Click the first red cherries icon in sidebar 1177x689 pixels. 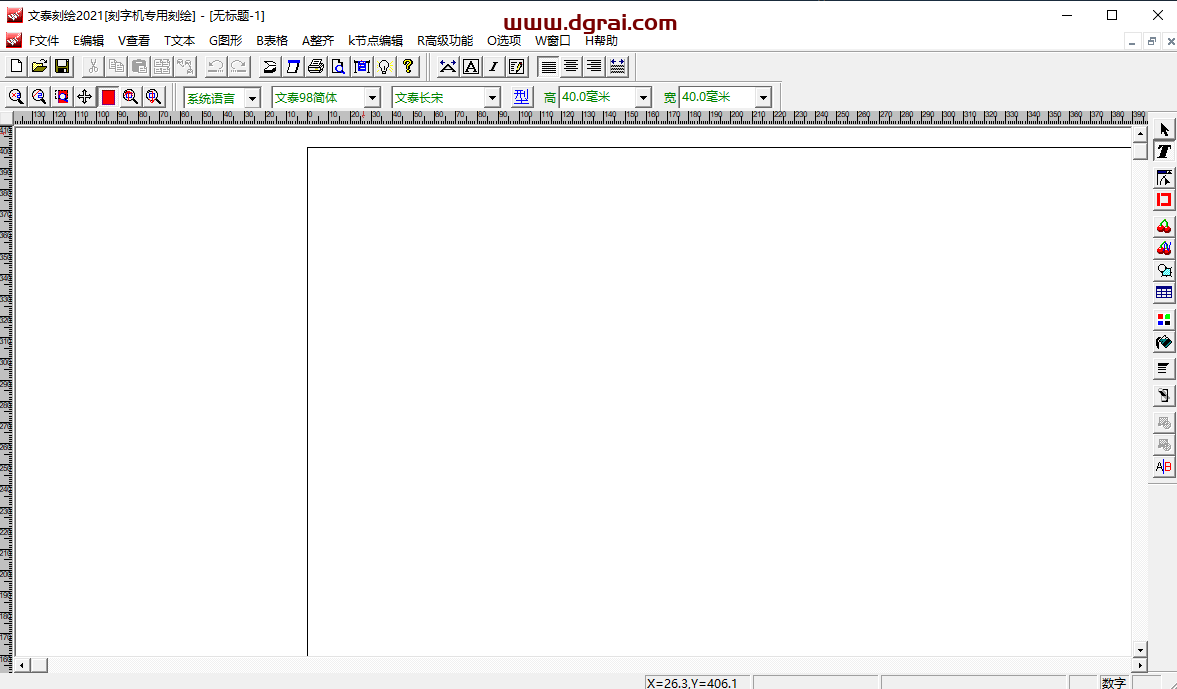pos(1163,226)
